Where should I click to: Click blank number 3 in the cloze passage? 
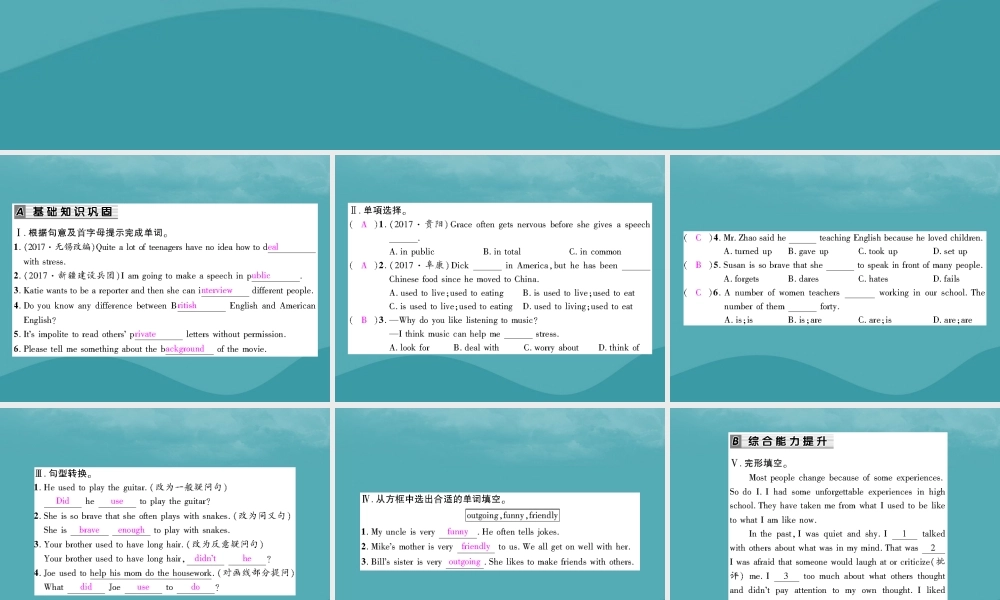pos(786,576)
